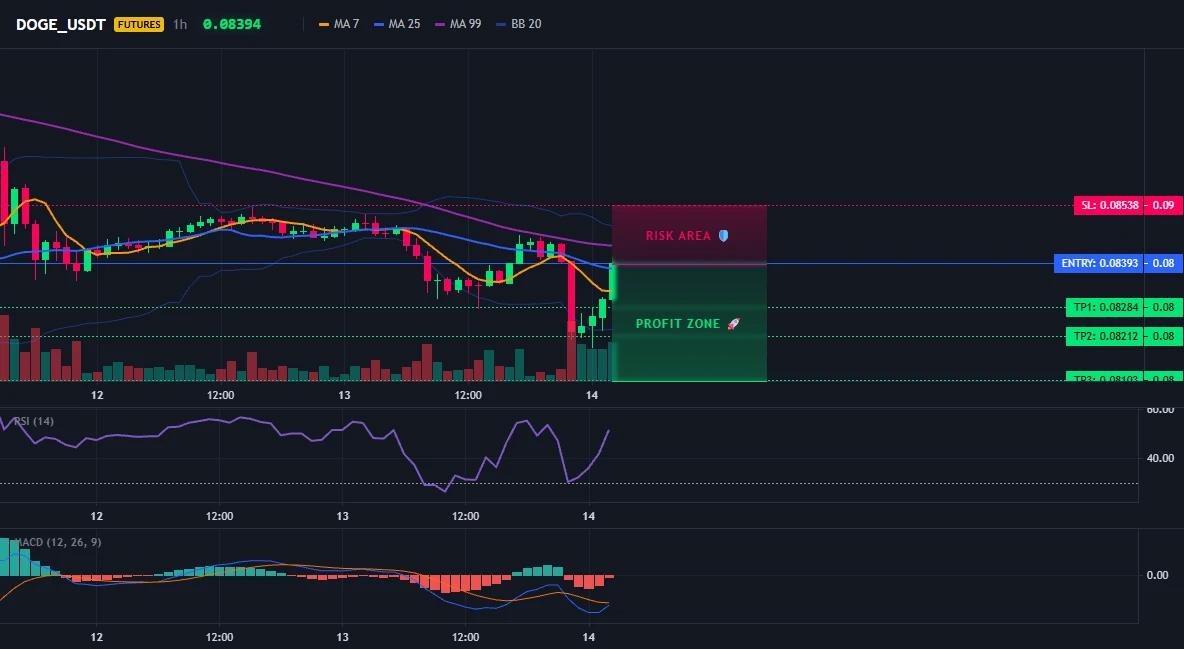
Task: Click the 13 date marker on the main chart axis
Action: click(344, 395)
